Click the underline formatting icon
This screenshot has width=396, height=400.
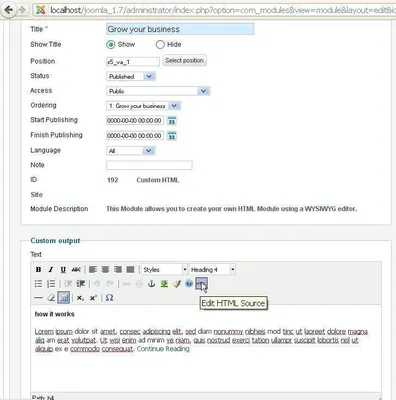tap(63, 269)
